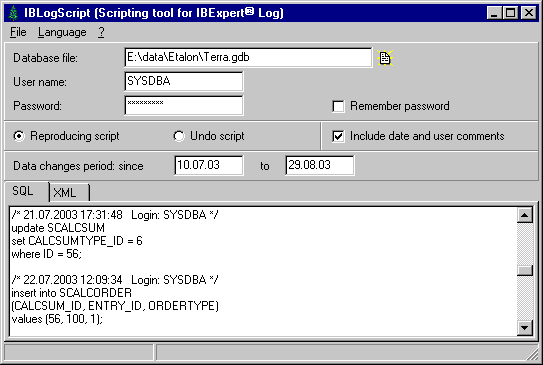Click the script scrollbar up arrow
Viewport: 543px width, 365px height.
pyautogui.click(x=525, y=215)
